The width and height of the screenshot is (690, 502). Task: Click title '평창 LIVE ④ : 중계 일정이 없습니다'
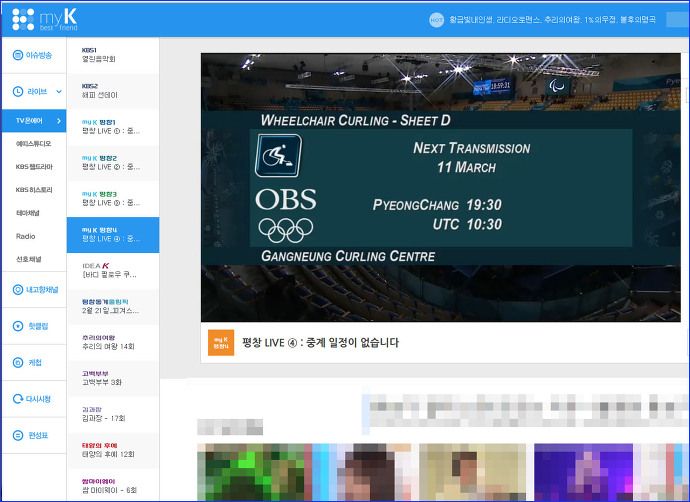(320, 343)
